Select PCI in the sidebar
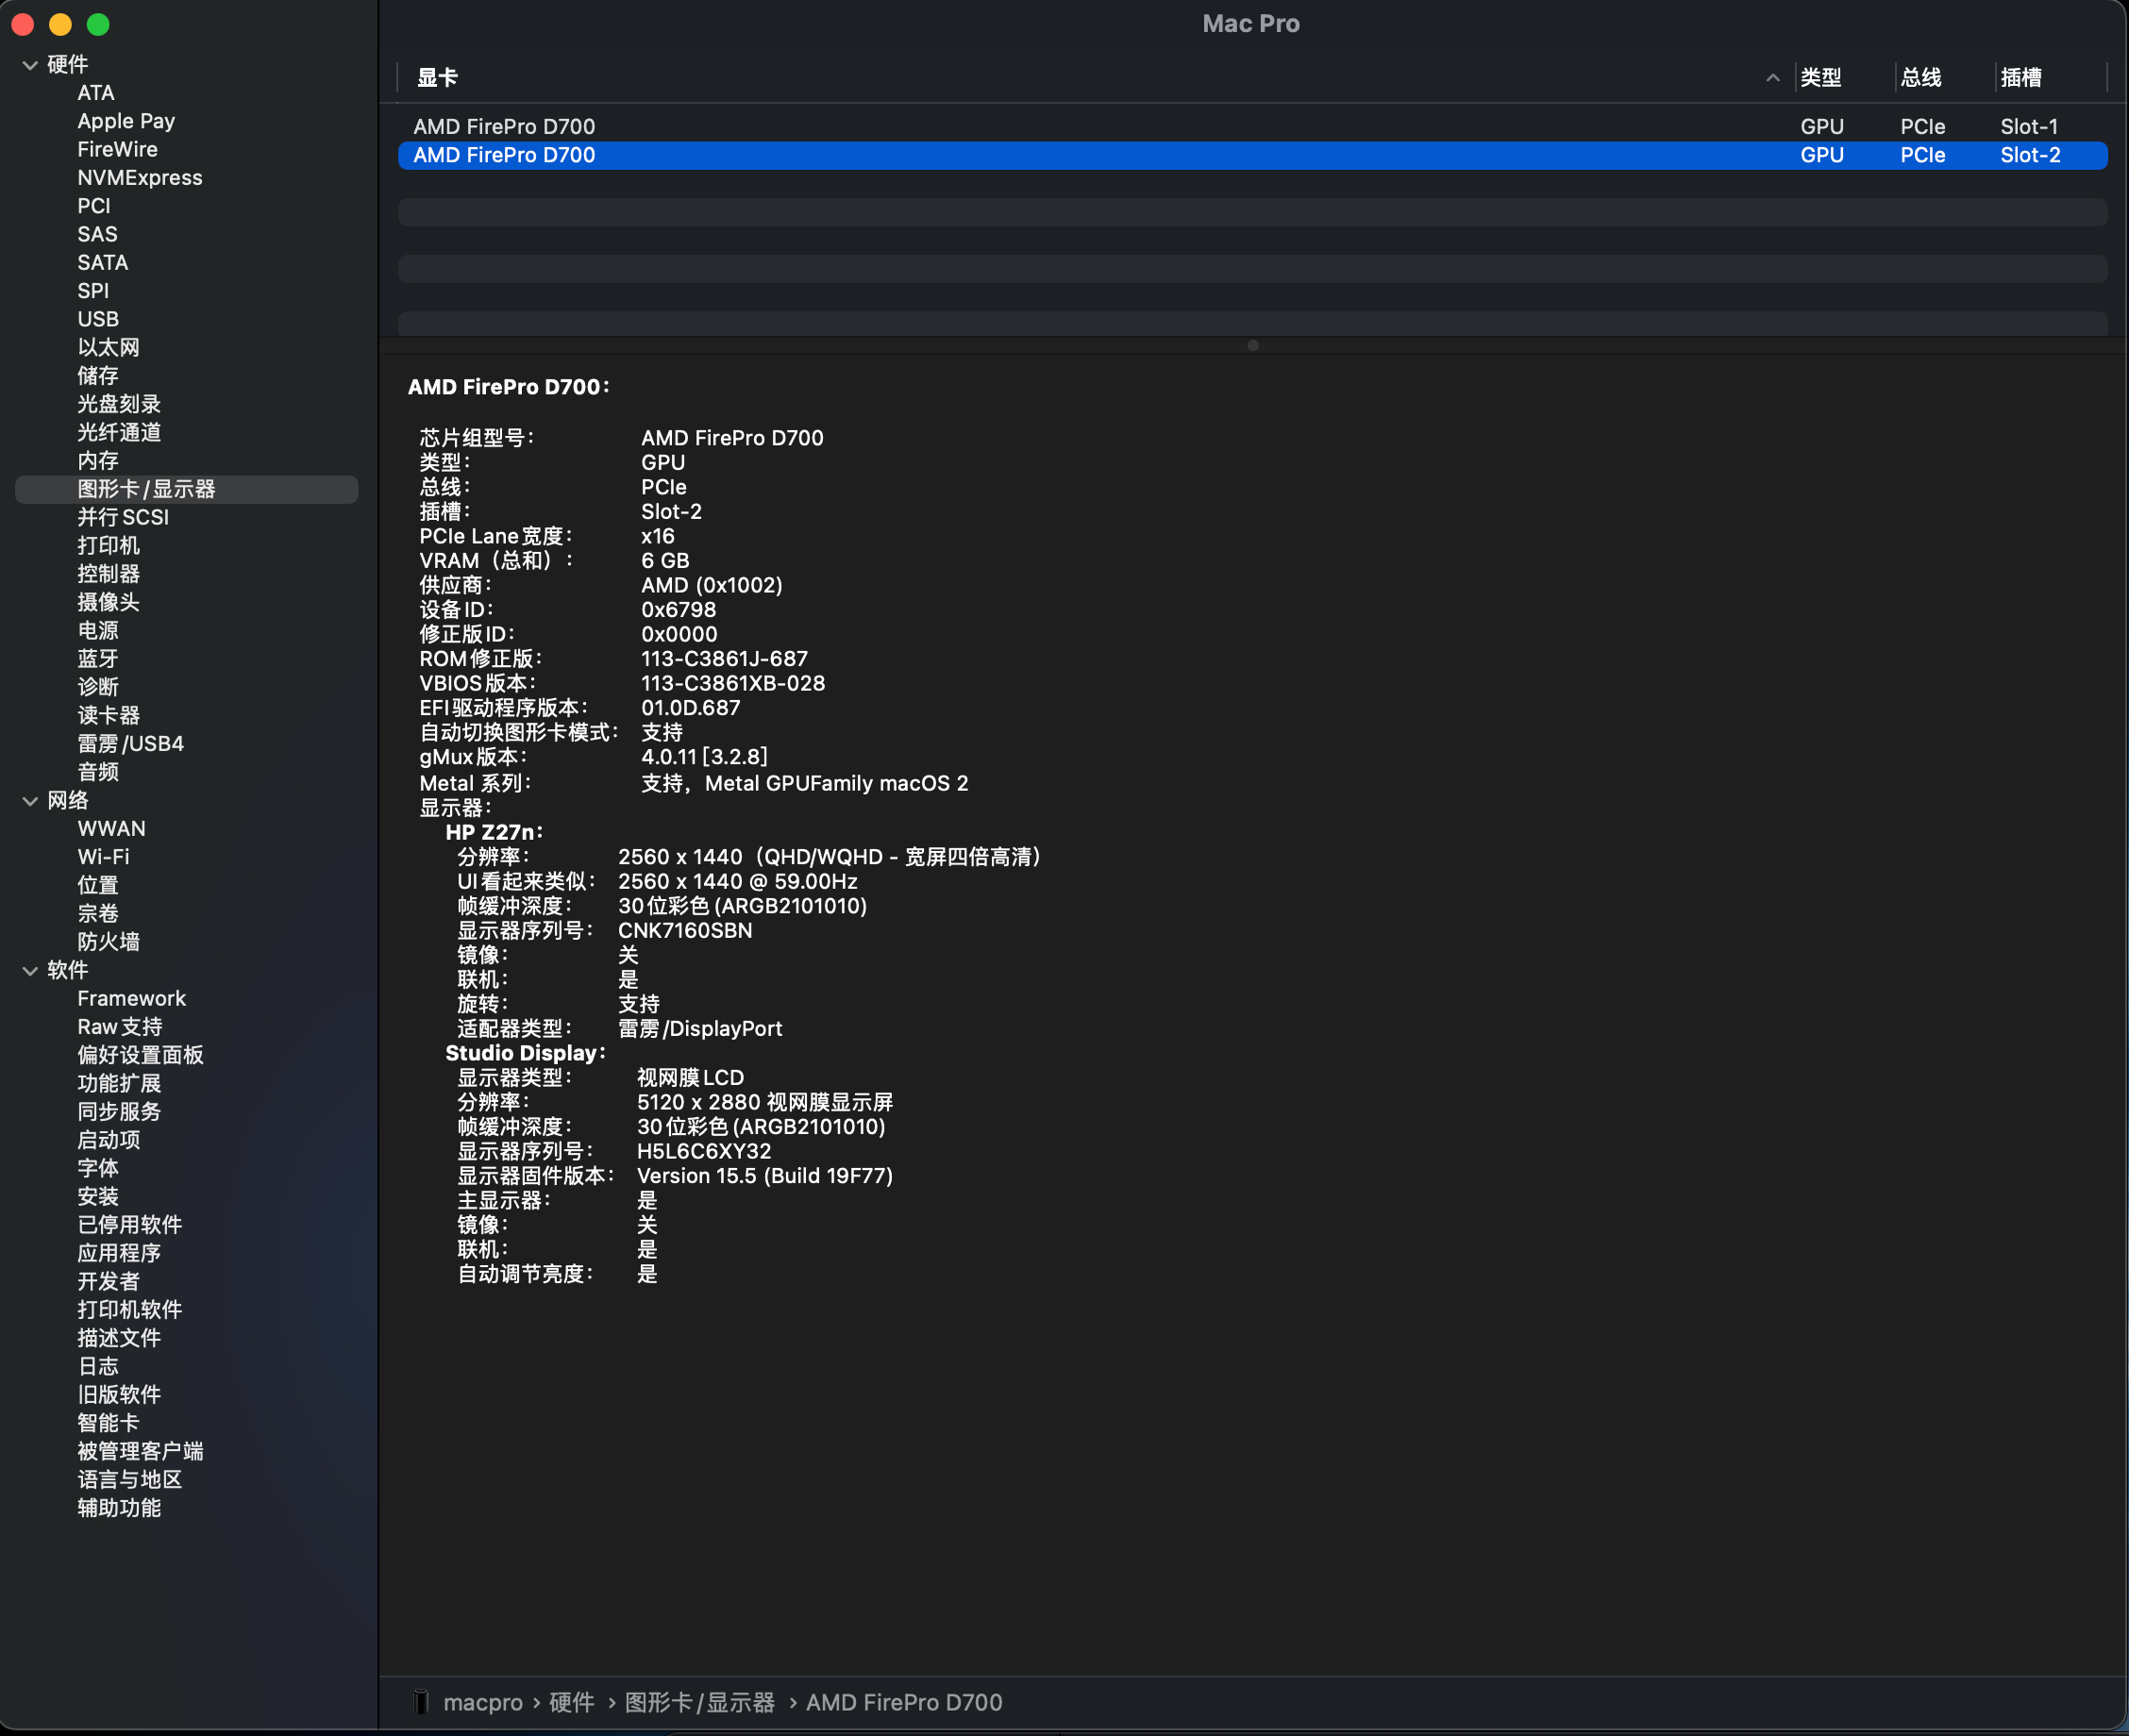2129x1736 pixels. 94,206
